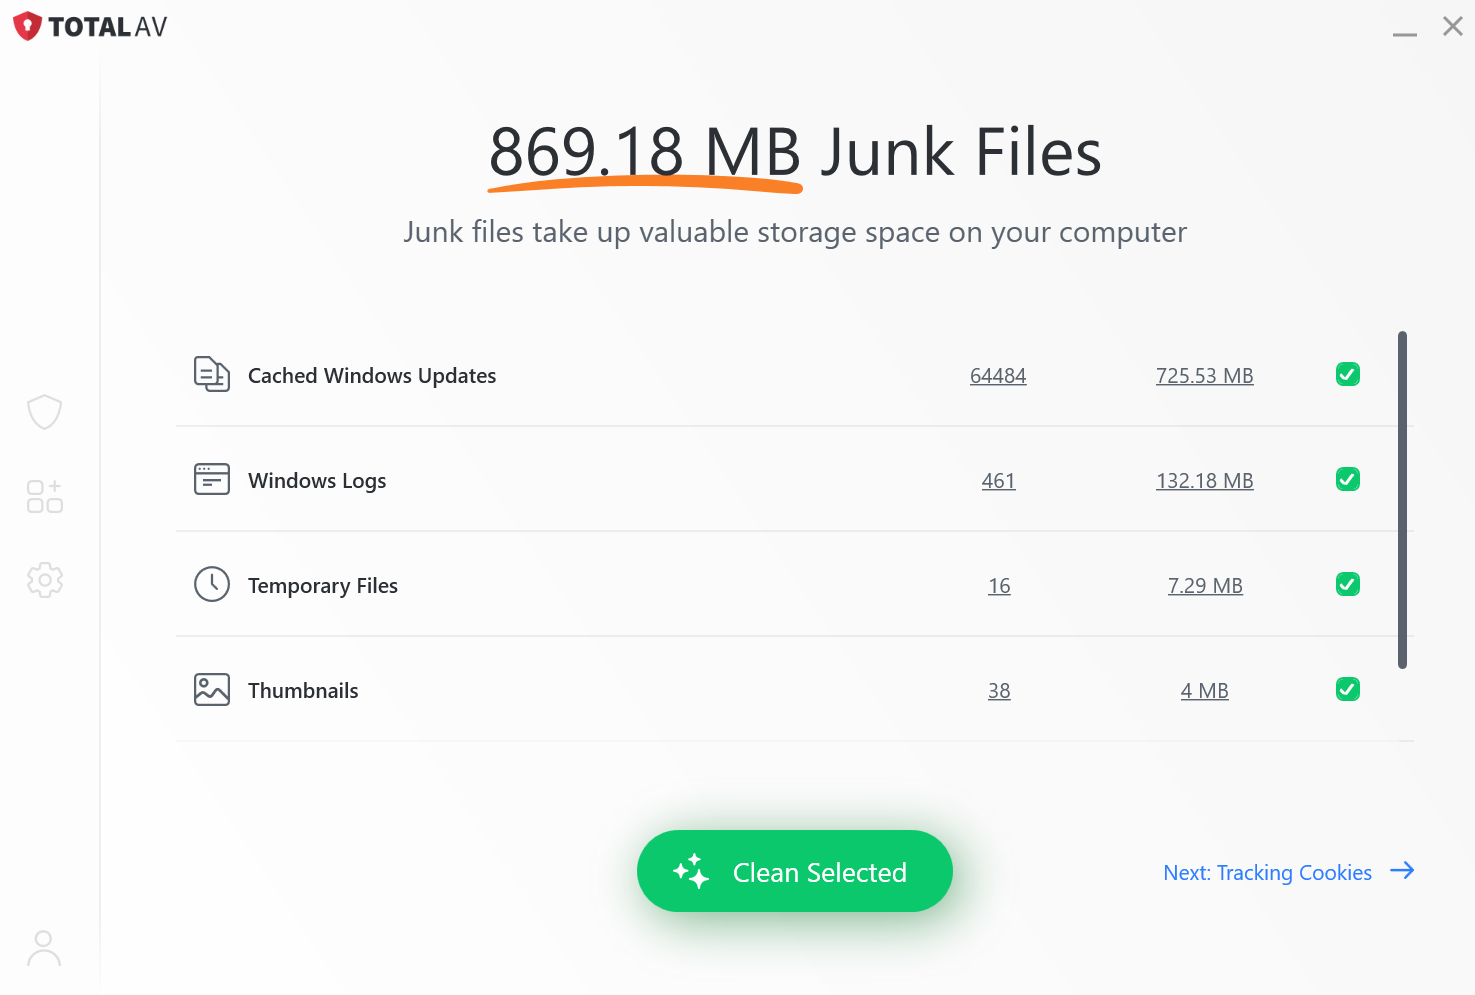Uncheck the Temporary Files checkbox
1475x995 pixels.
coord(1348,585)
